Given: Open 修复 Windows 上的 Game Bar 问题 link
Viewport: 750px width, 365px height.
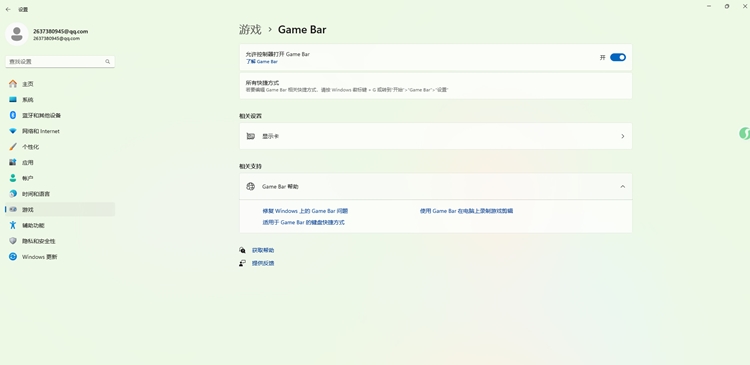Looking at the screenshot, I should pyautogui.click(x=305, y=211).
